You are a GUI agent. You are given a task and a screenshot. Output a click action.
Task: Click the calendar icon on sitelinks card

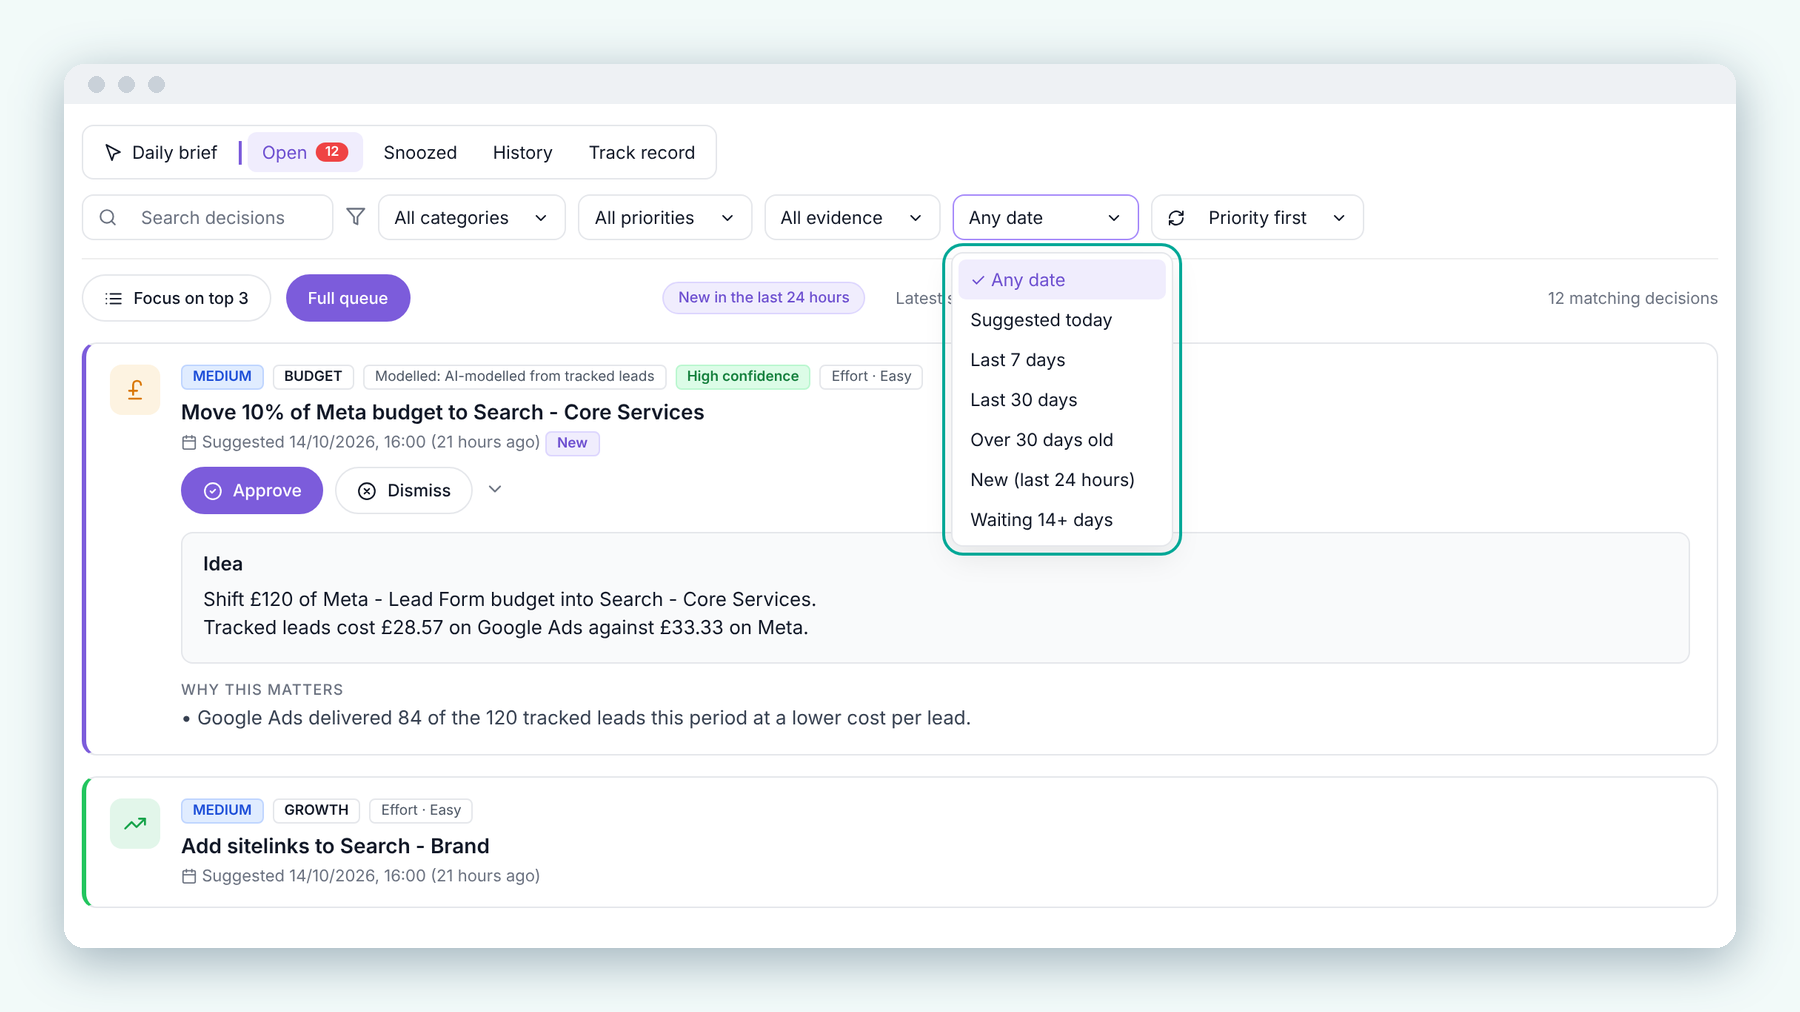coord(189,876)
